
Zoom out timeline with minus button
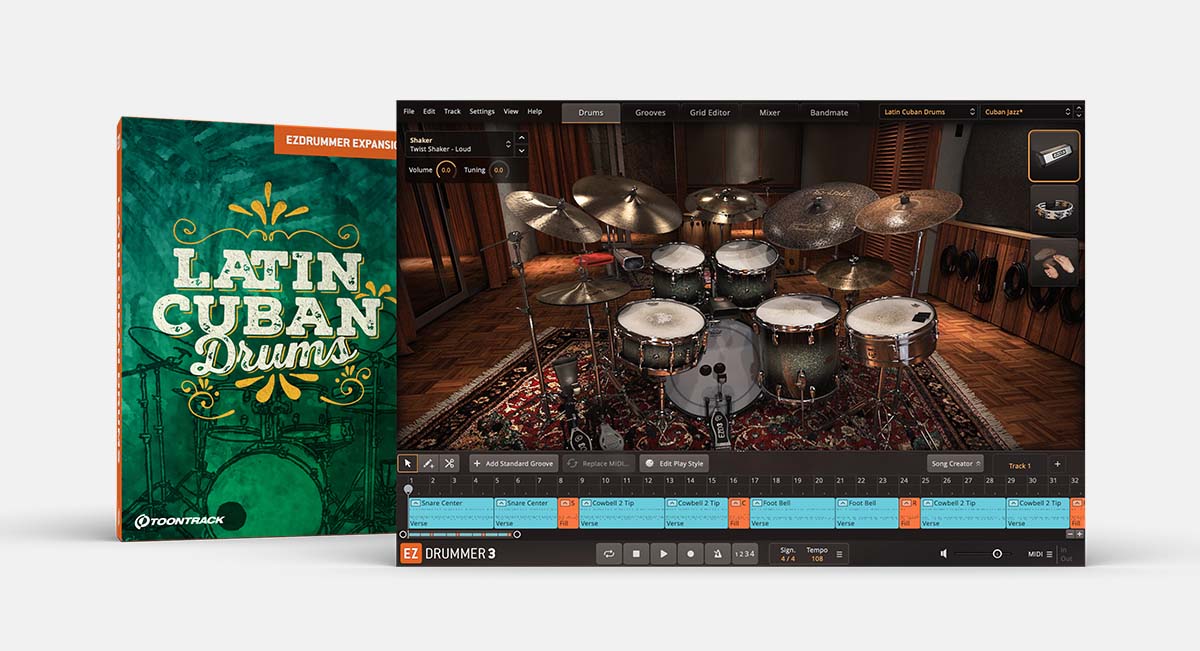click(x=1069, y=534)
